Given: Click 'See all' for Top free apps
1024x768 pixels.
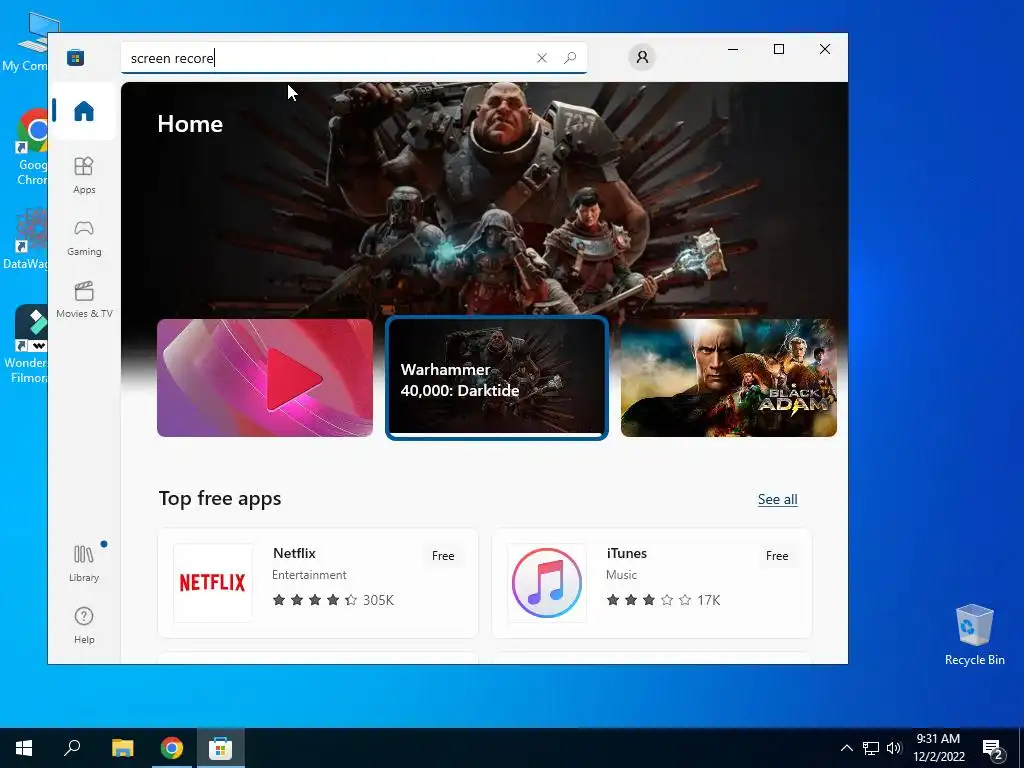Looking at the screenshot, I should (x=777, y=500).
